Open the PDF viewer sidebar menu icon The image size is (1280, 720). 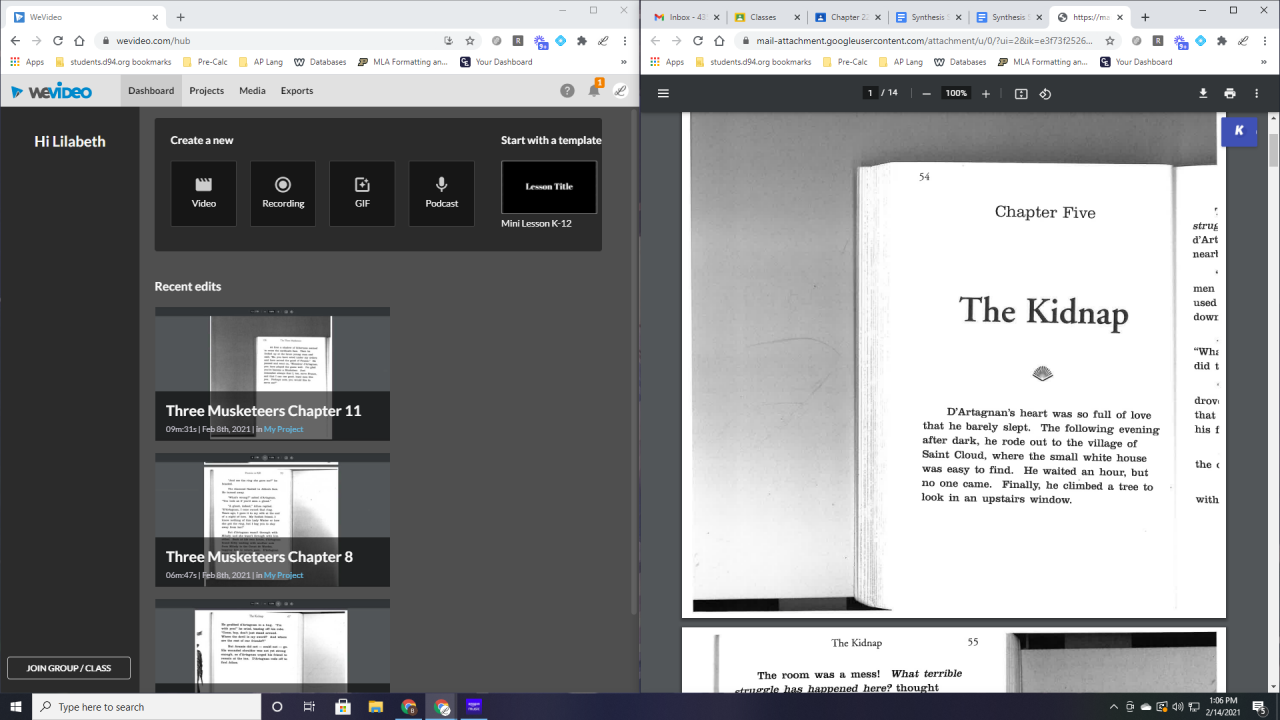[663, 93]
